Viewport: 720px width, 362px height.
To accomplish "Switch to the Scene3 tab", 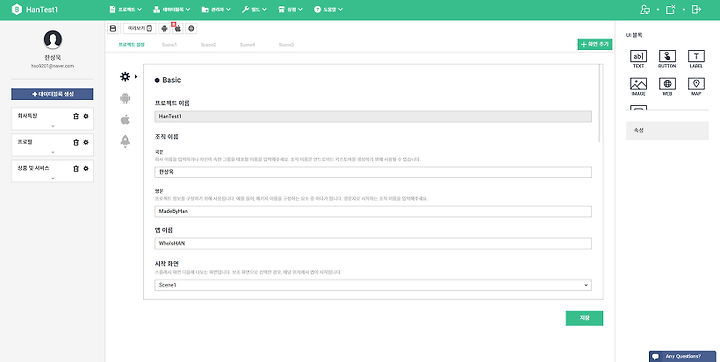I will [x=286, y=45].
